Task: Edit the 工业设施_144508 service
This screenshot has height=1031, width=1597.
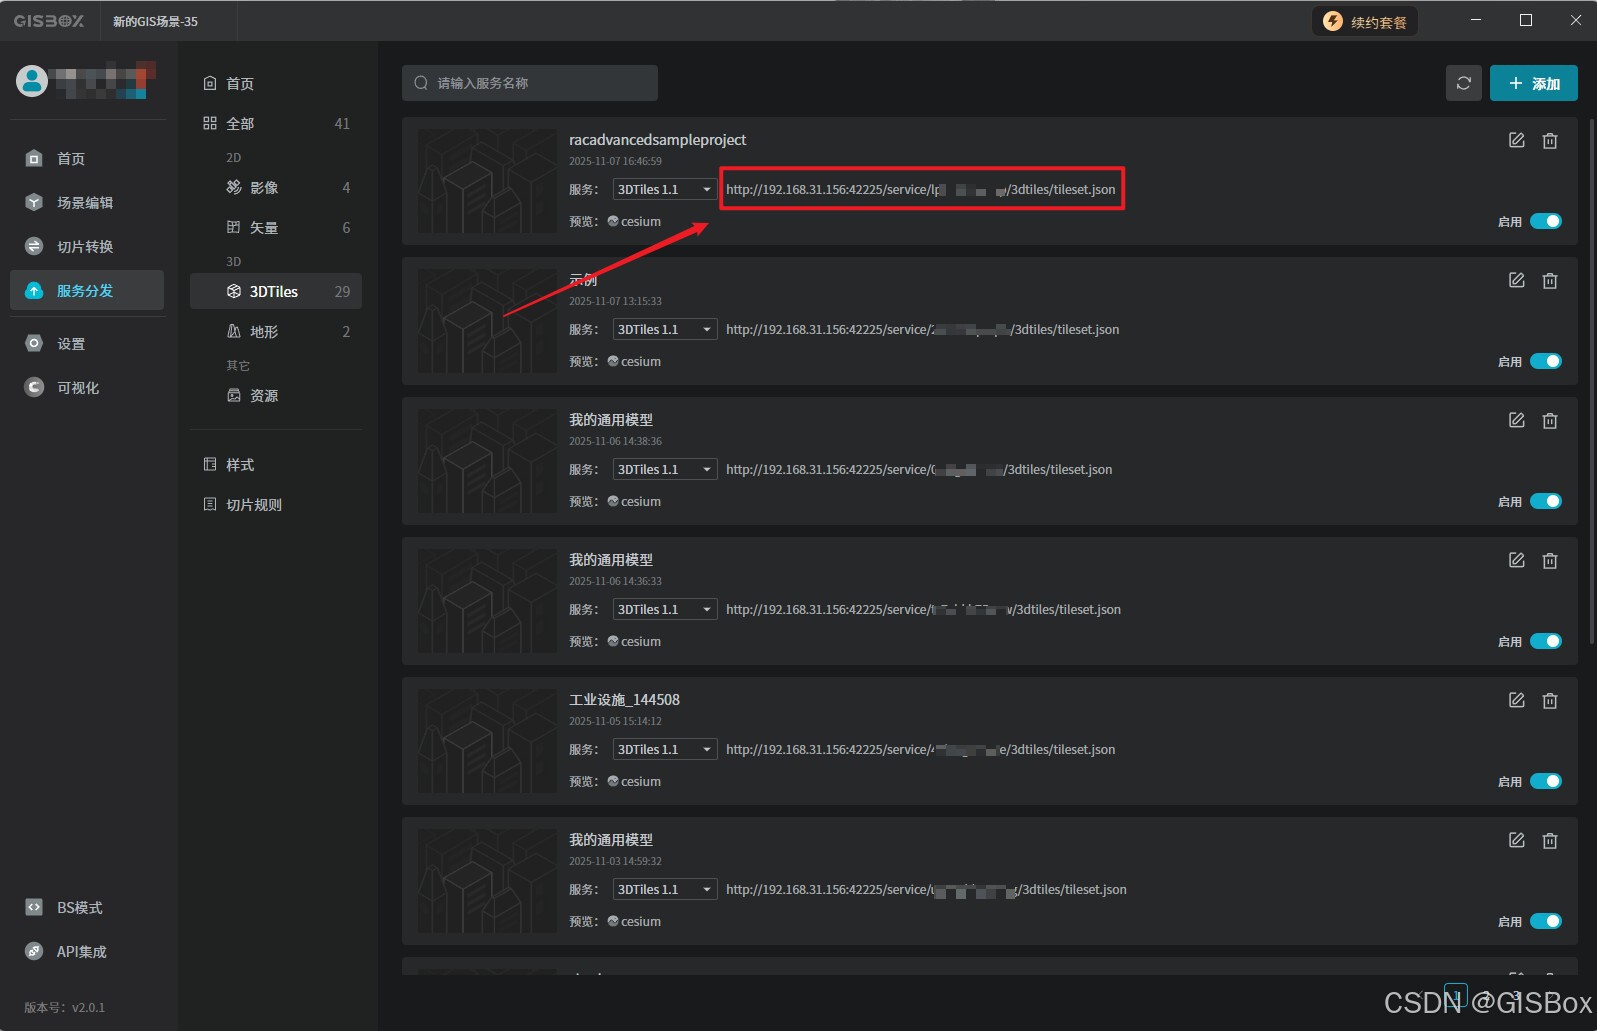Action: [x=1517, y=700]
